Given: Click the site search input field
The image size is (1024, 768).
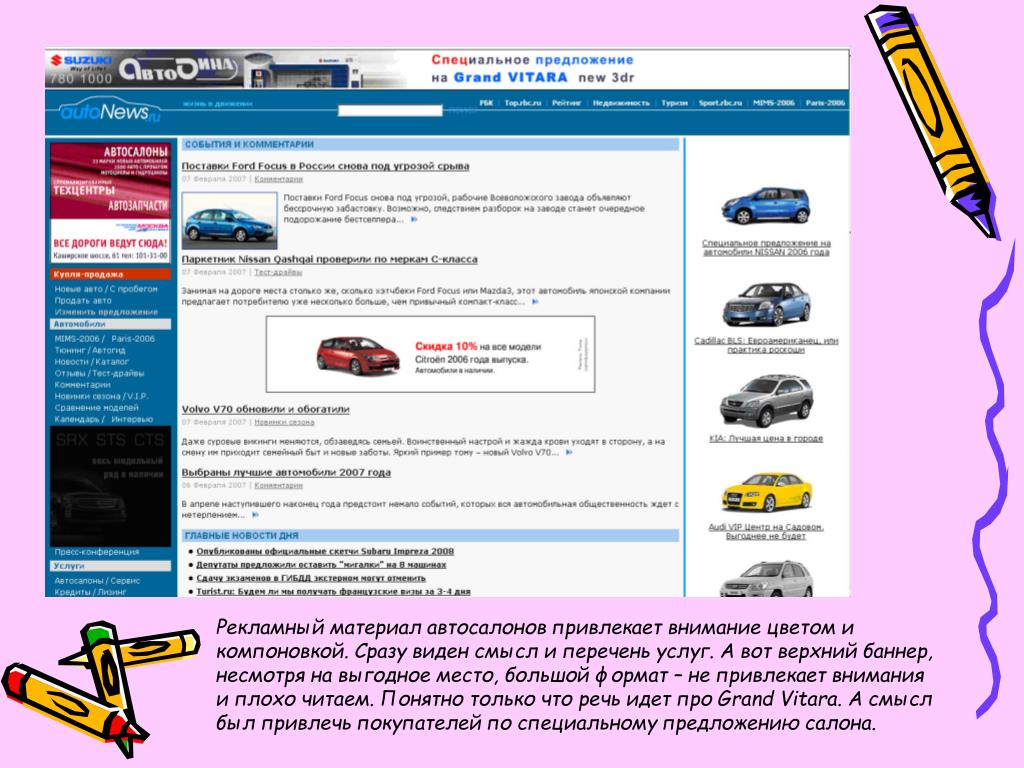Looking at the screenshot, I should (x=390, y=110).
